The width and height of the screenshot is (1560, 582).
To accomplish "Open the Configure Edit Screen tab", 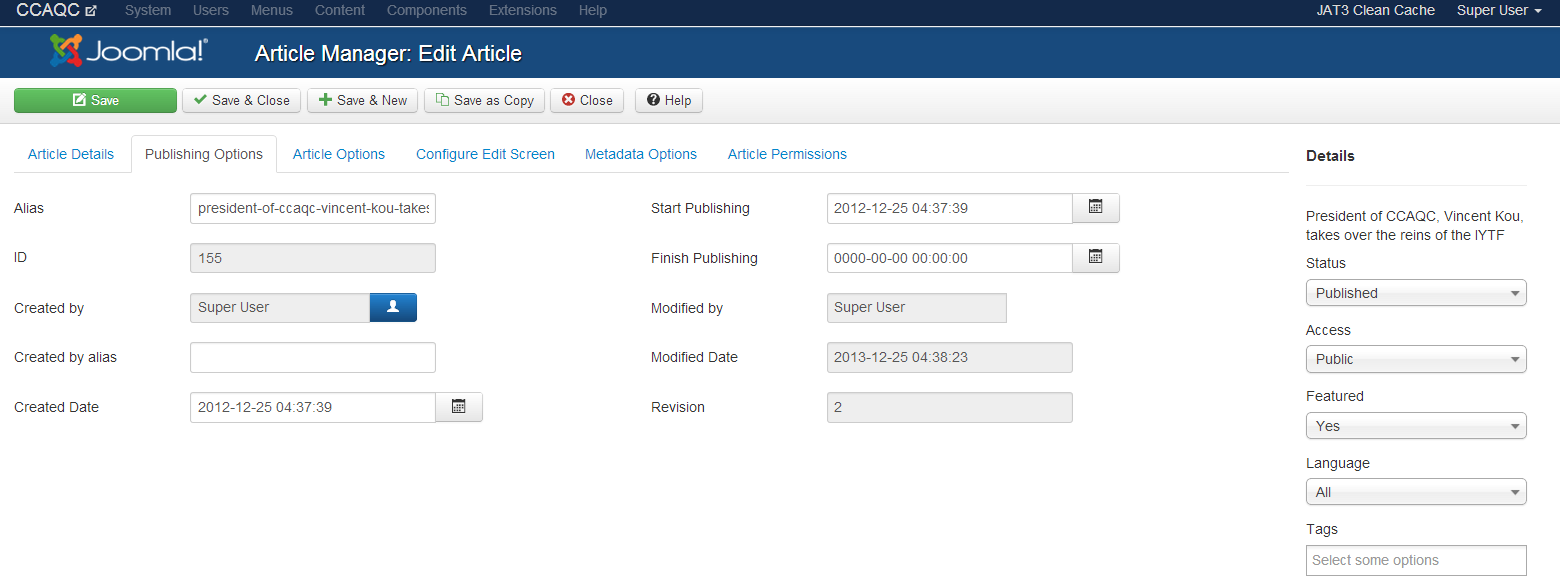I will 485,154.
